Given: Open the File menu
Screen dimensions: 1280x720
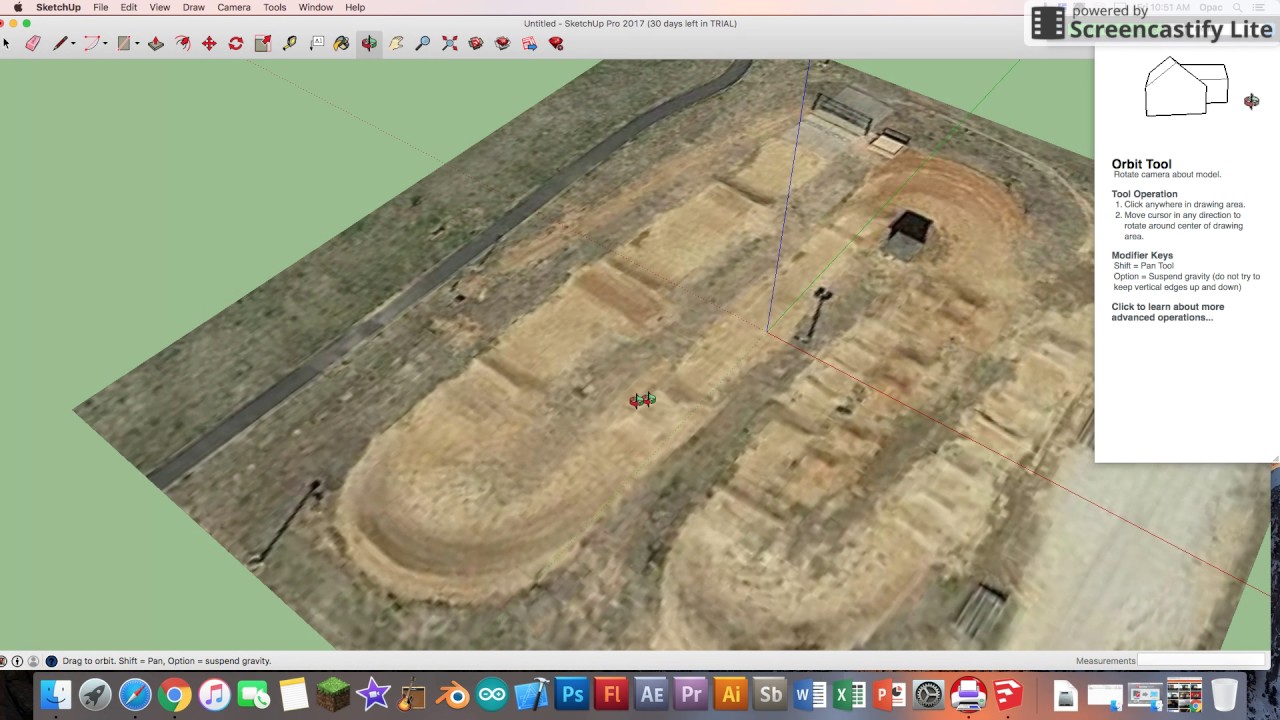Looking at the screenshot, I should click(x=101, y=7).
